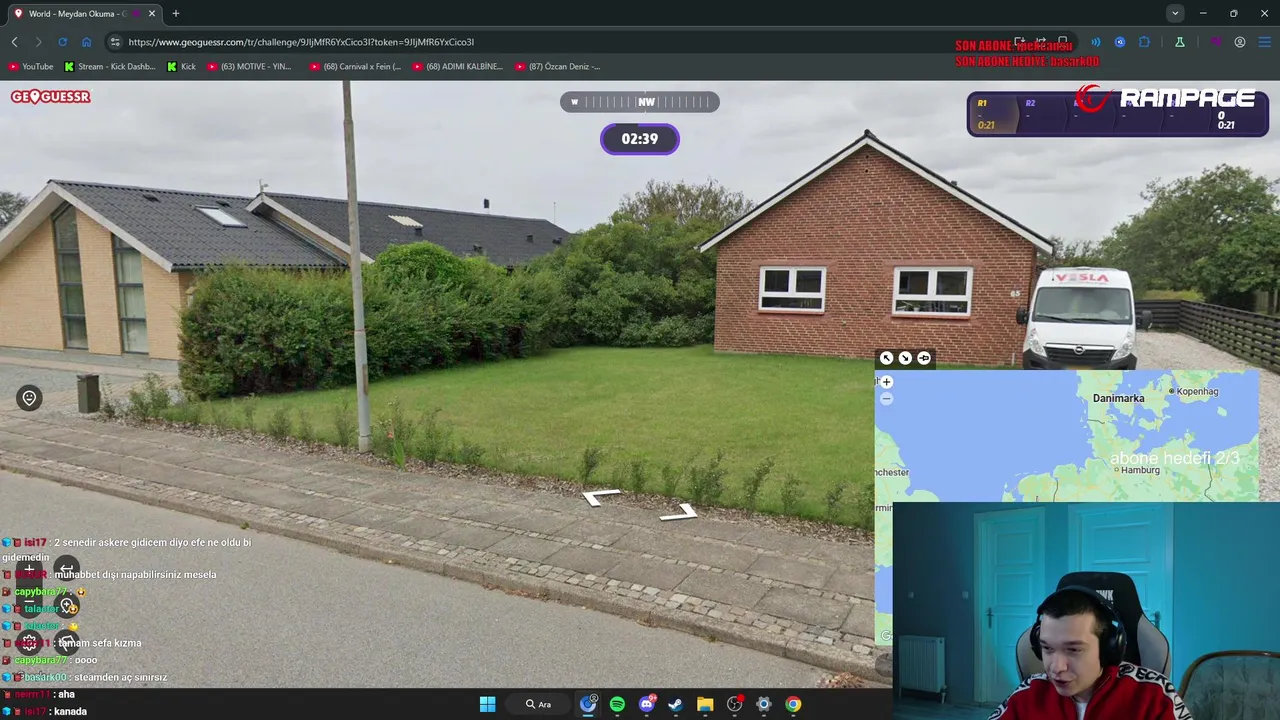Open Google Chrome from the taskbar
The height and width of the screenshot is (720, 1280).
pos(793,704)
